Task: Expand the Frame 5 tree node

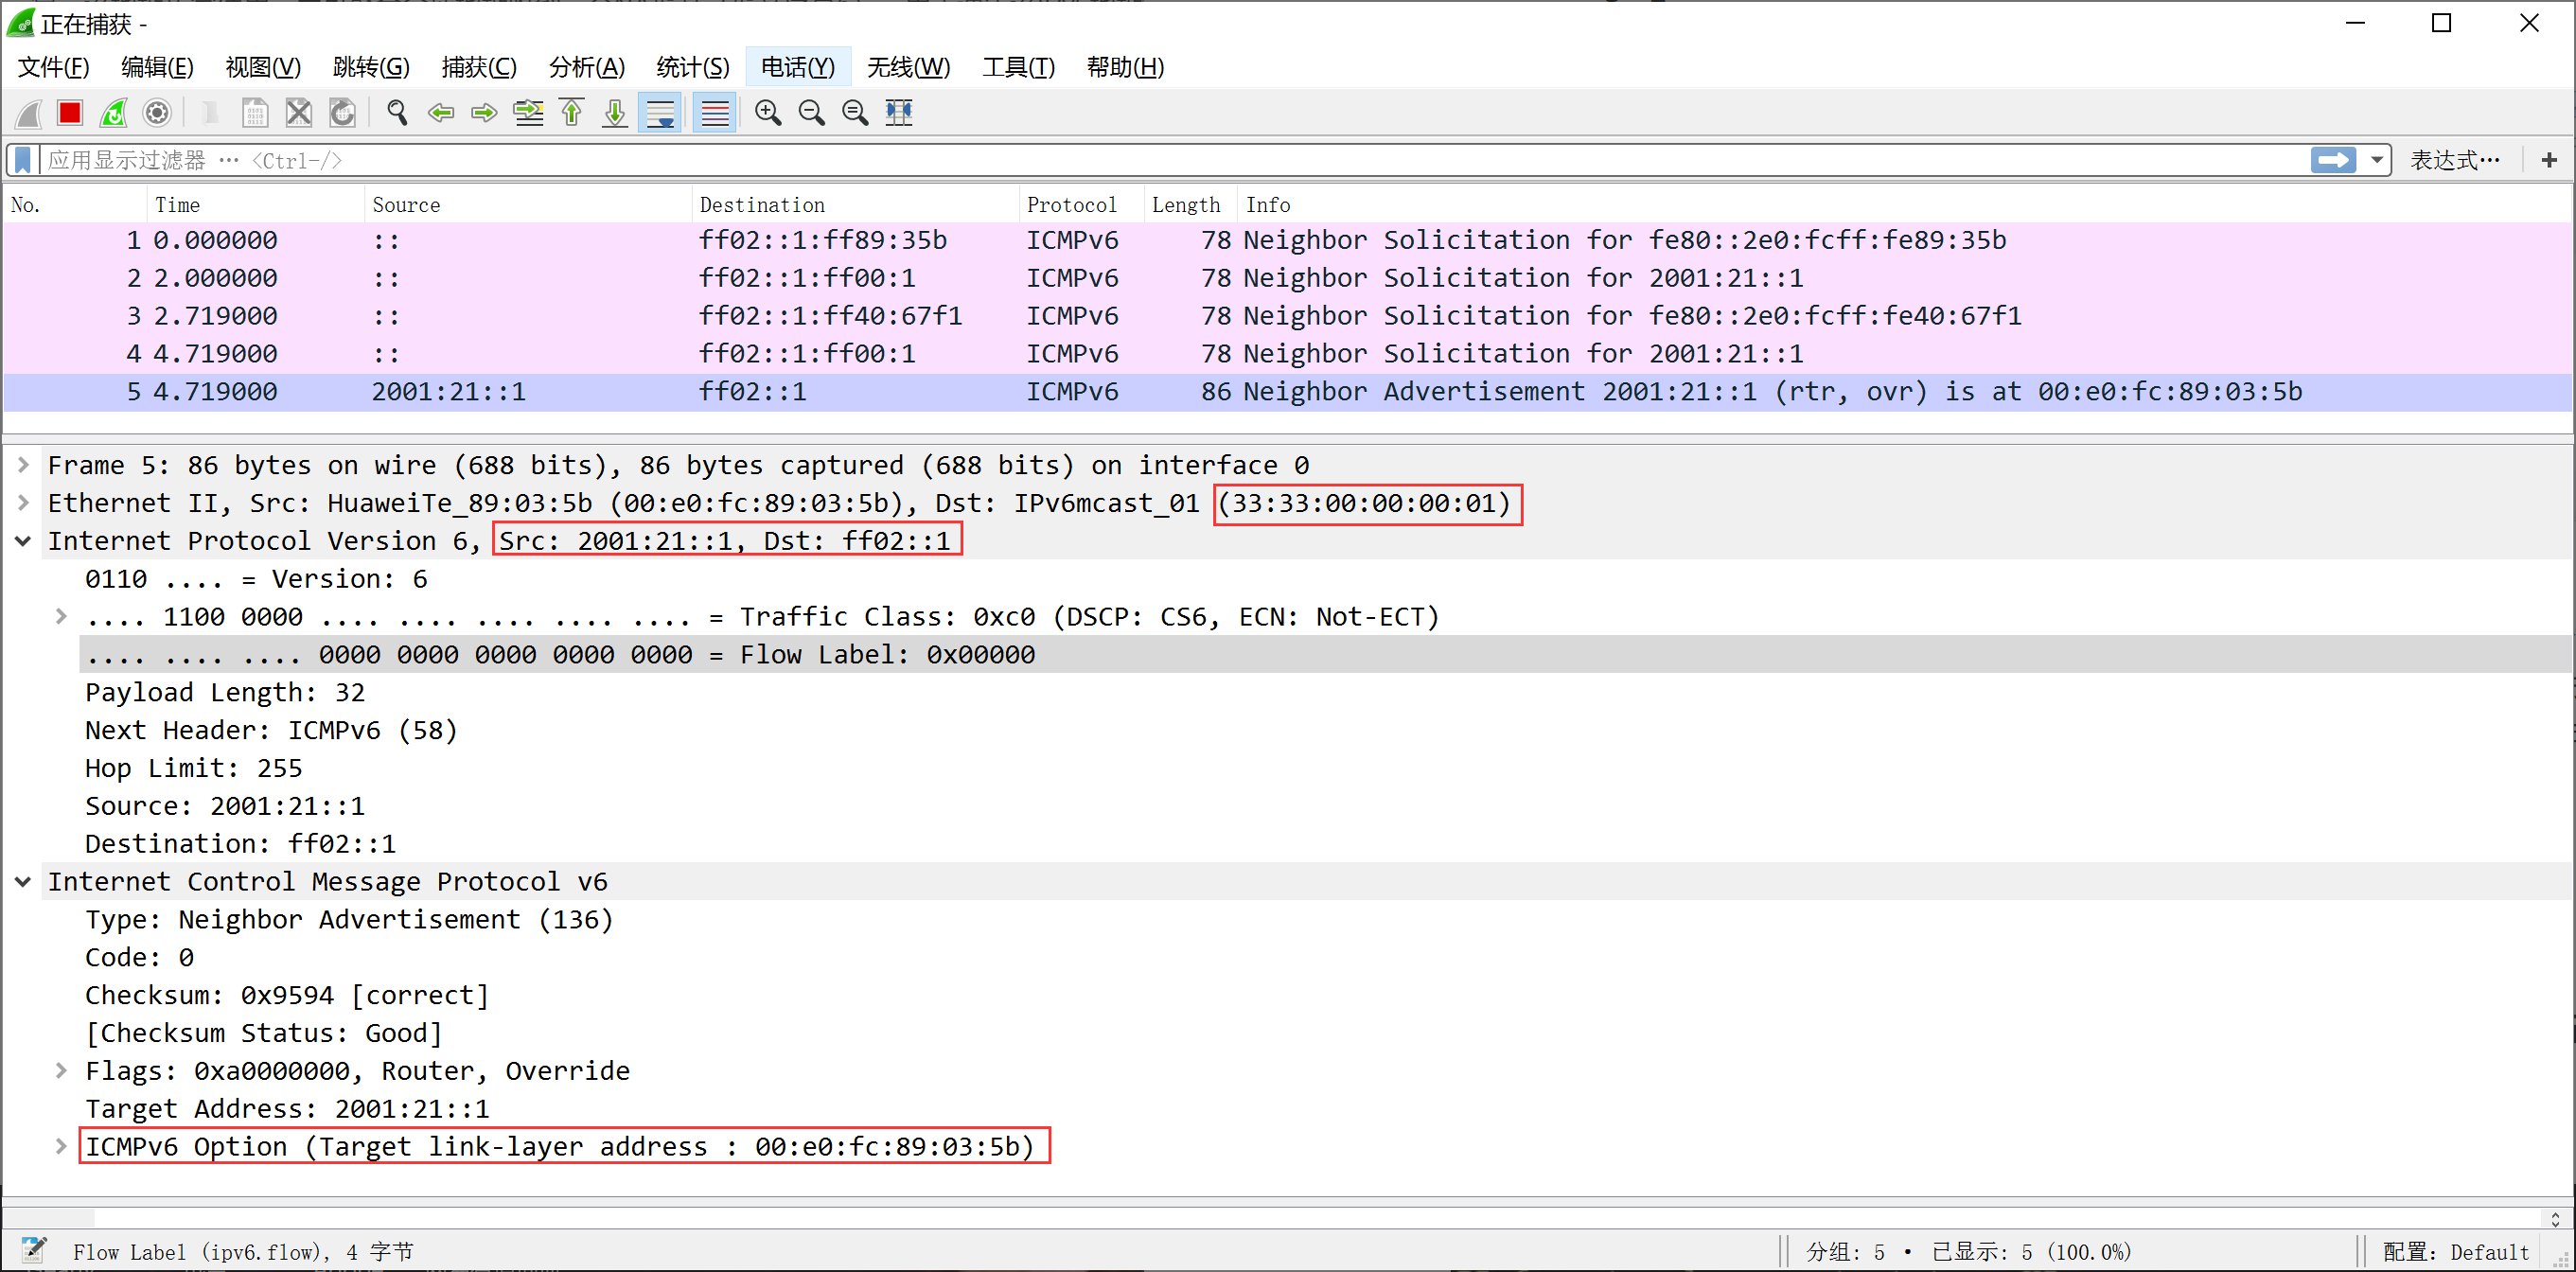Action: [x=23, y=465]
